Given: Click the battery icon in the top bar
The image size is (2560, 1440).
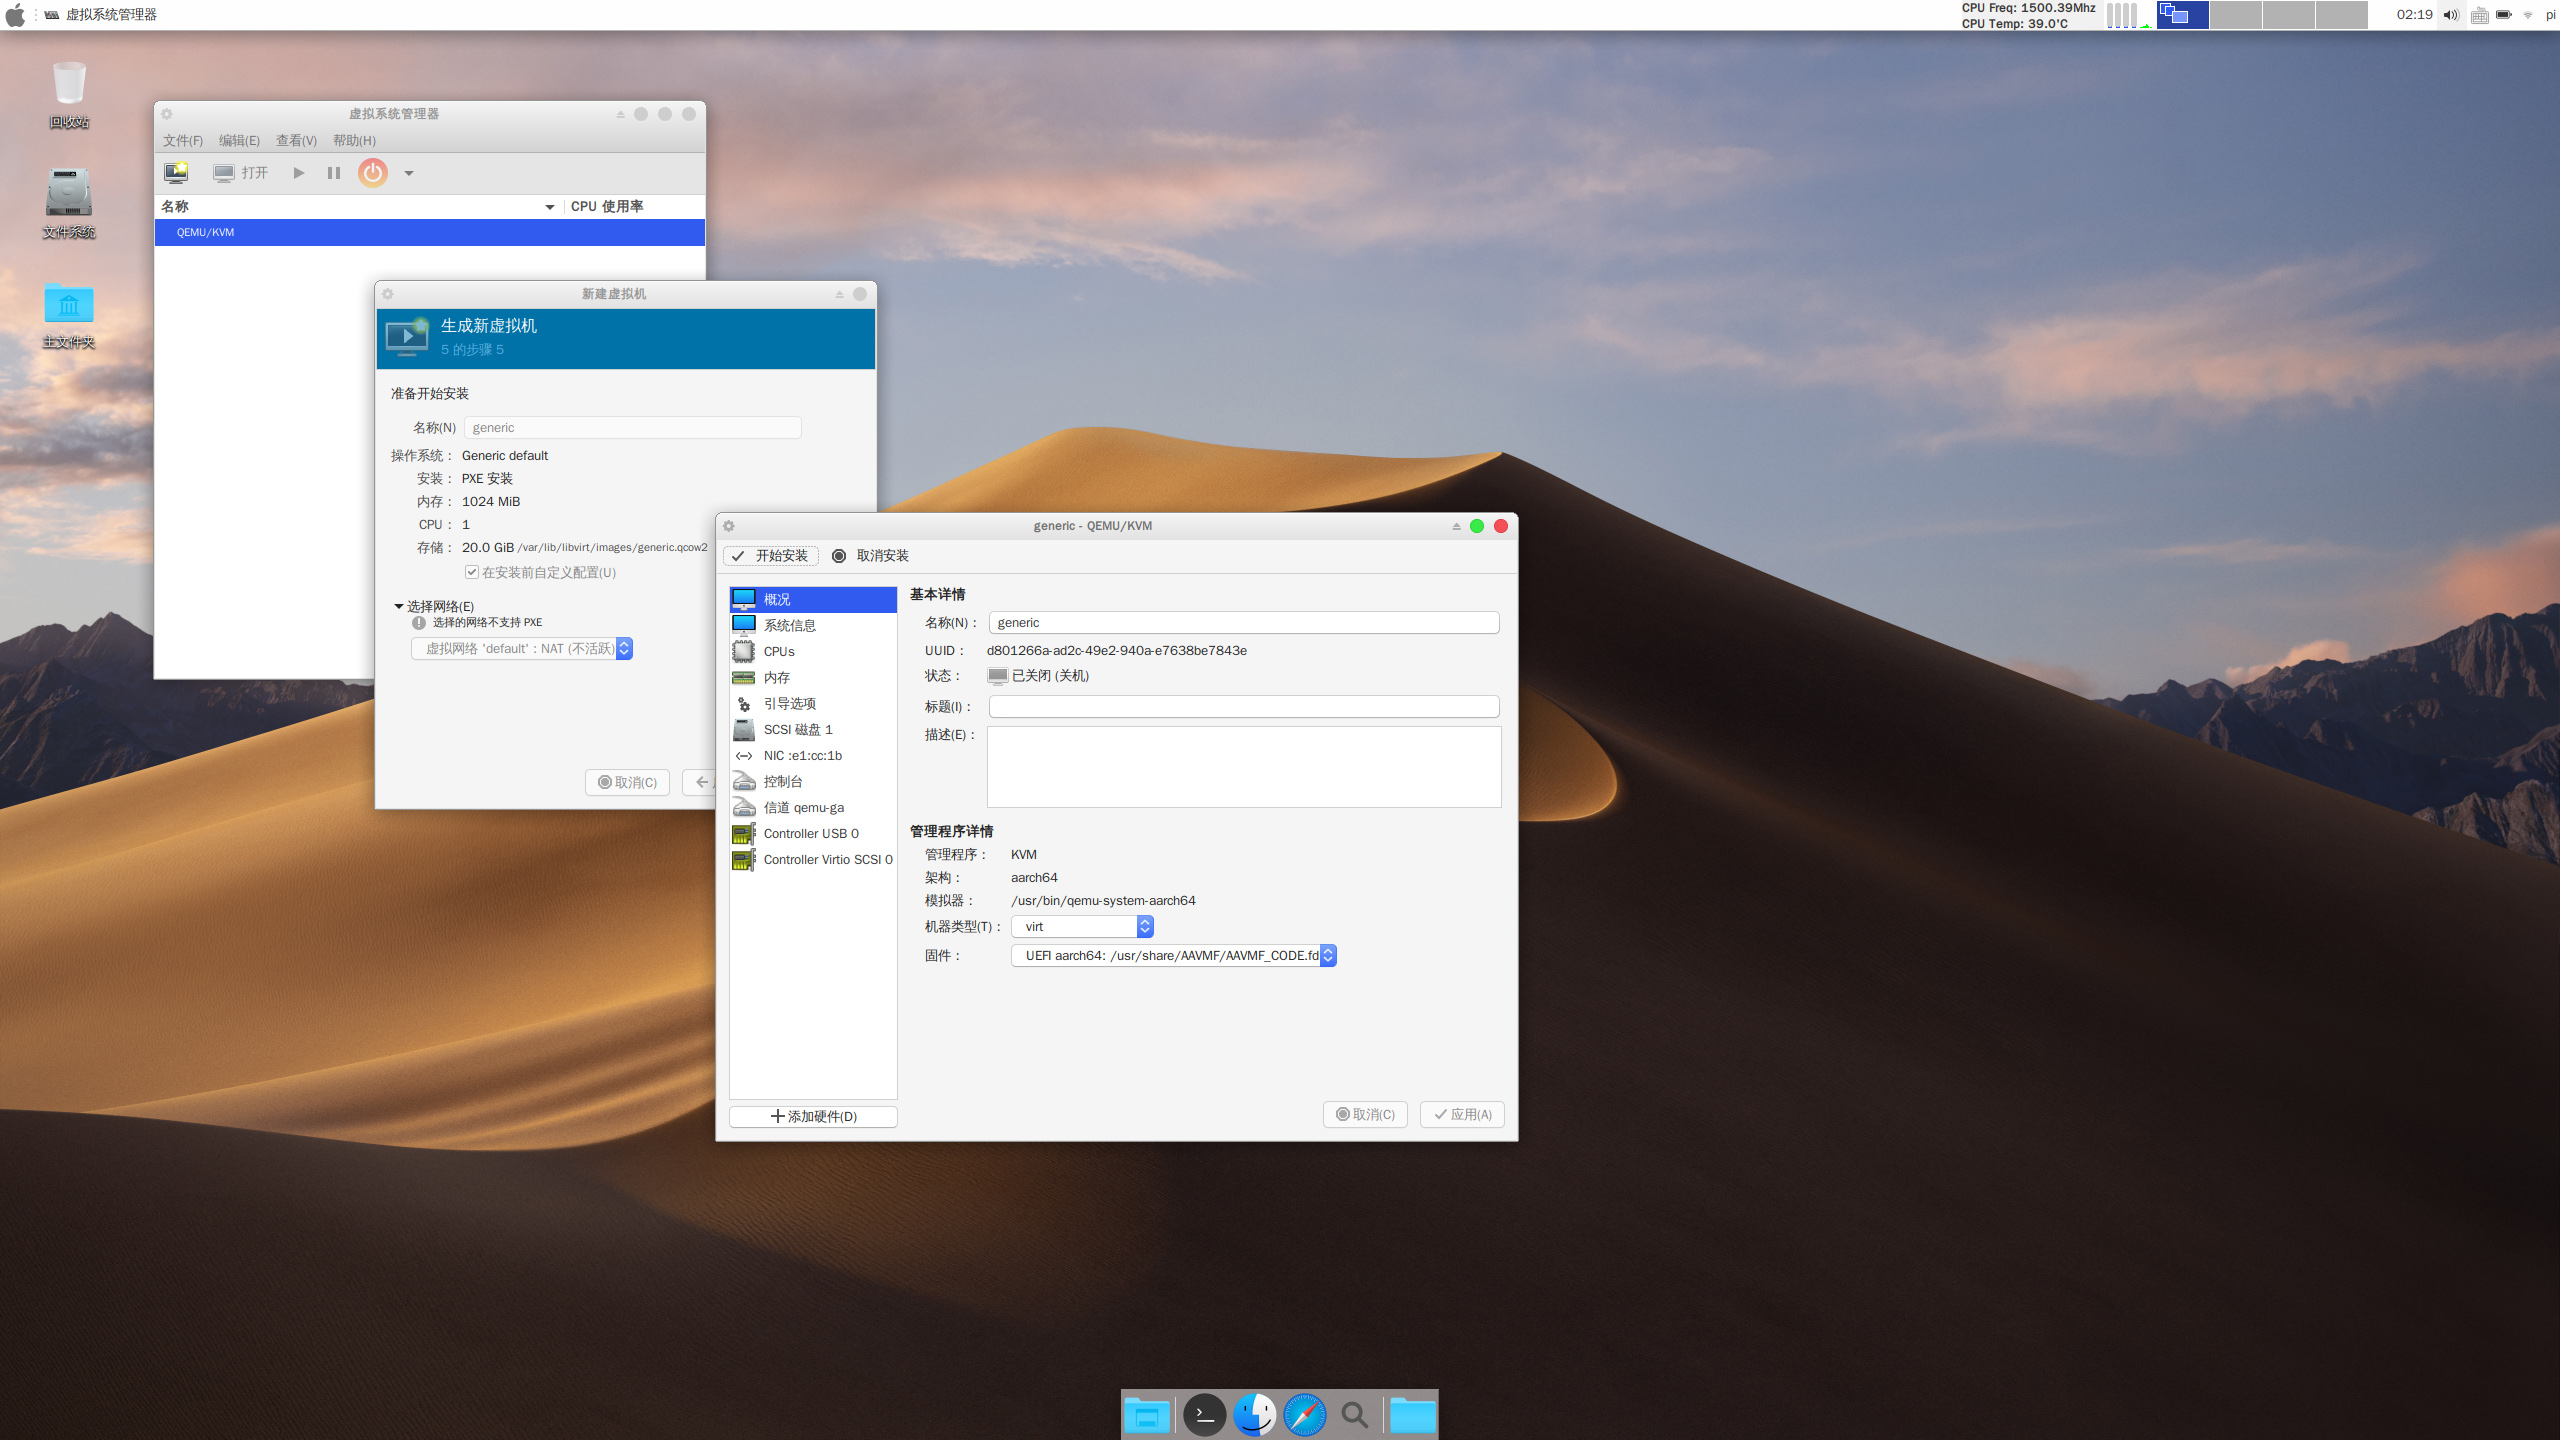Looking at the screenshot, I should point(2504,15).
